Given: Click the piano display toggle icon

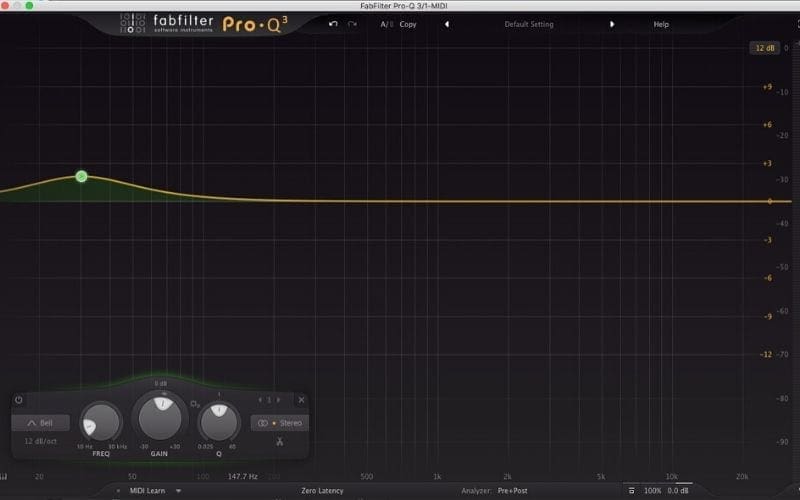Looking at the screenshot, I should 3,477.
